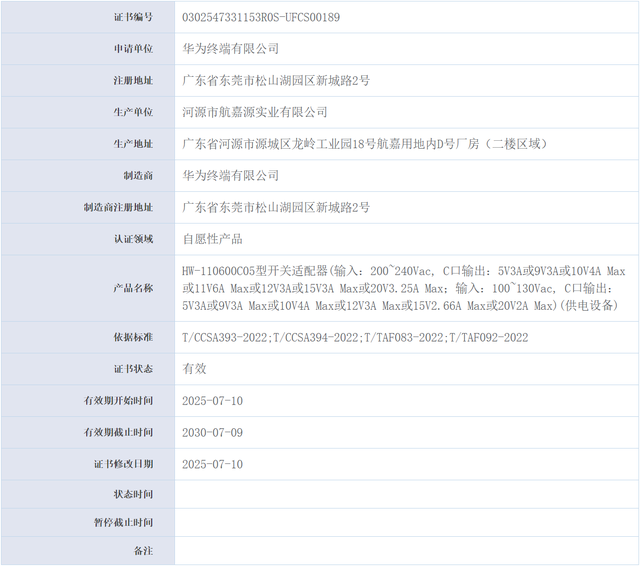Click the 制造商注册地址 label cell
The image size is (640, 566).
click(x=88, y=207)
